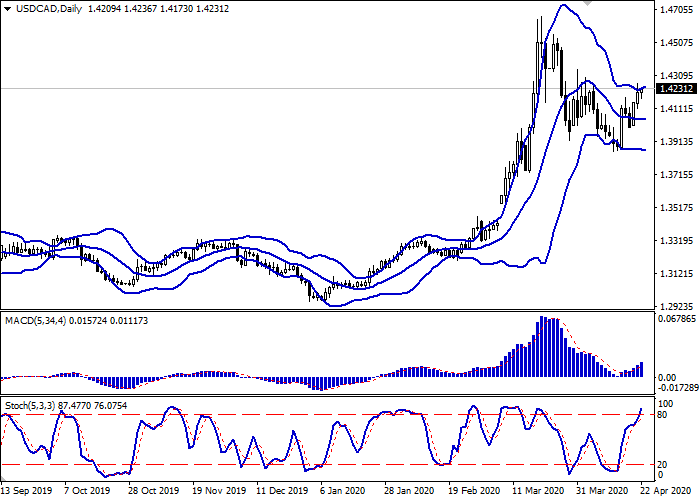This screenshot has height=500, width=700.
Task: Select the 13 Sep 2019 date label
Action: coord(28,492)
